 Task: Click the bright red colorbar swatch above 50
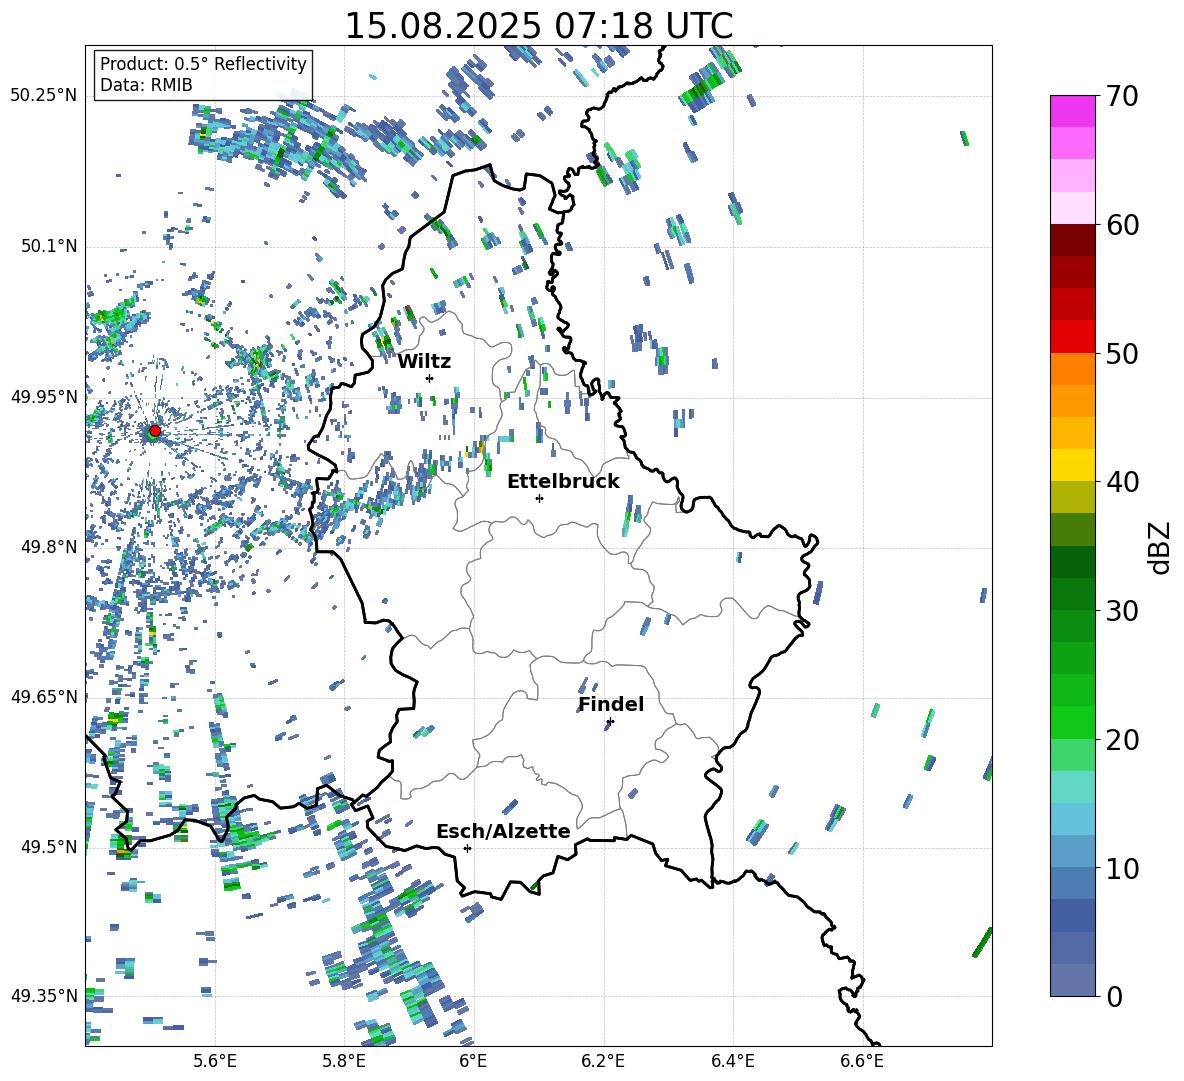[1072, 337]
